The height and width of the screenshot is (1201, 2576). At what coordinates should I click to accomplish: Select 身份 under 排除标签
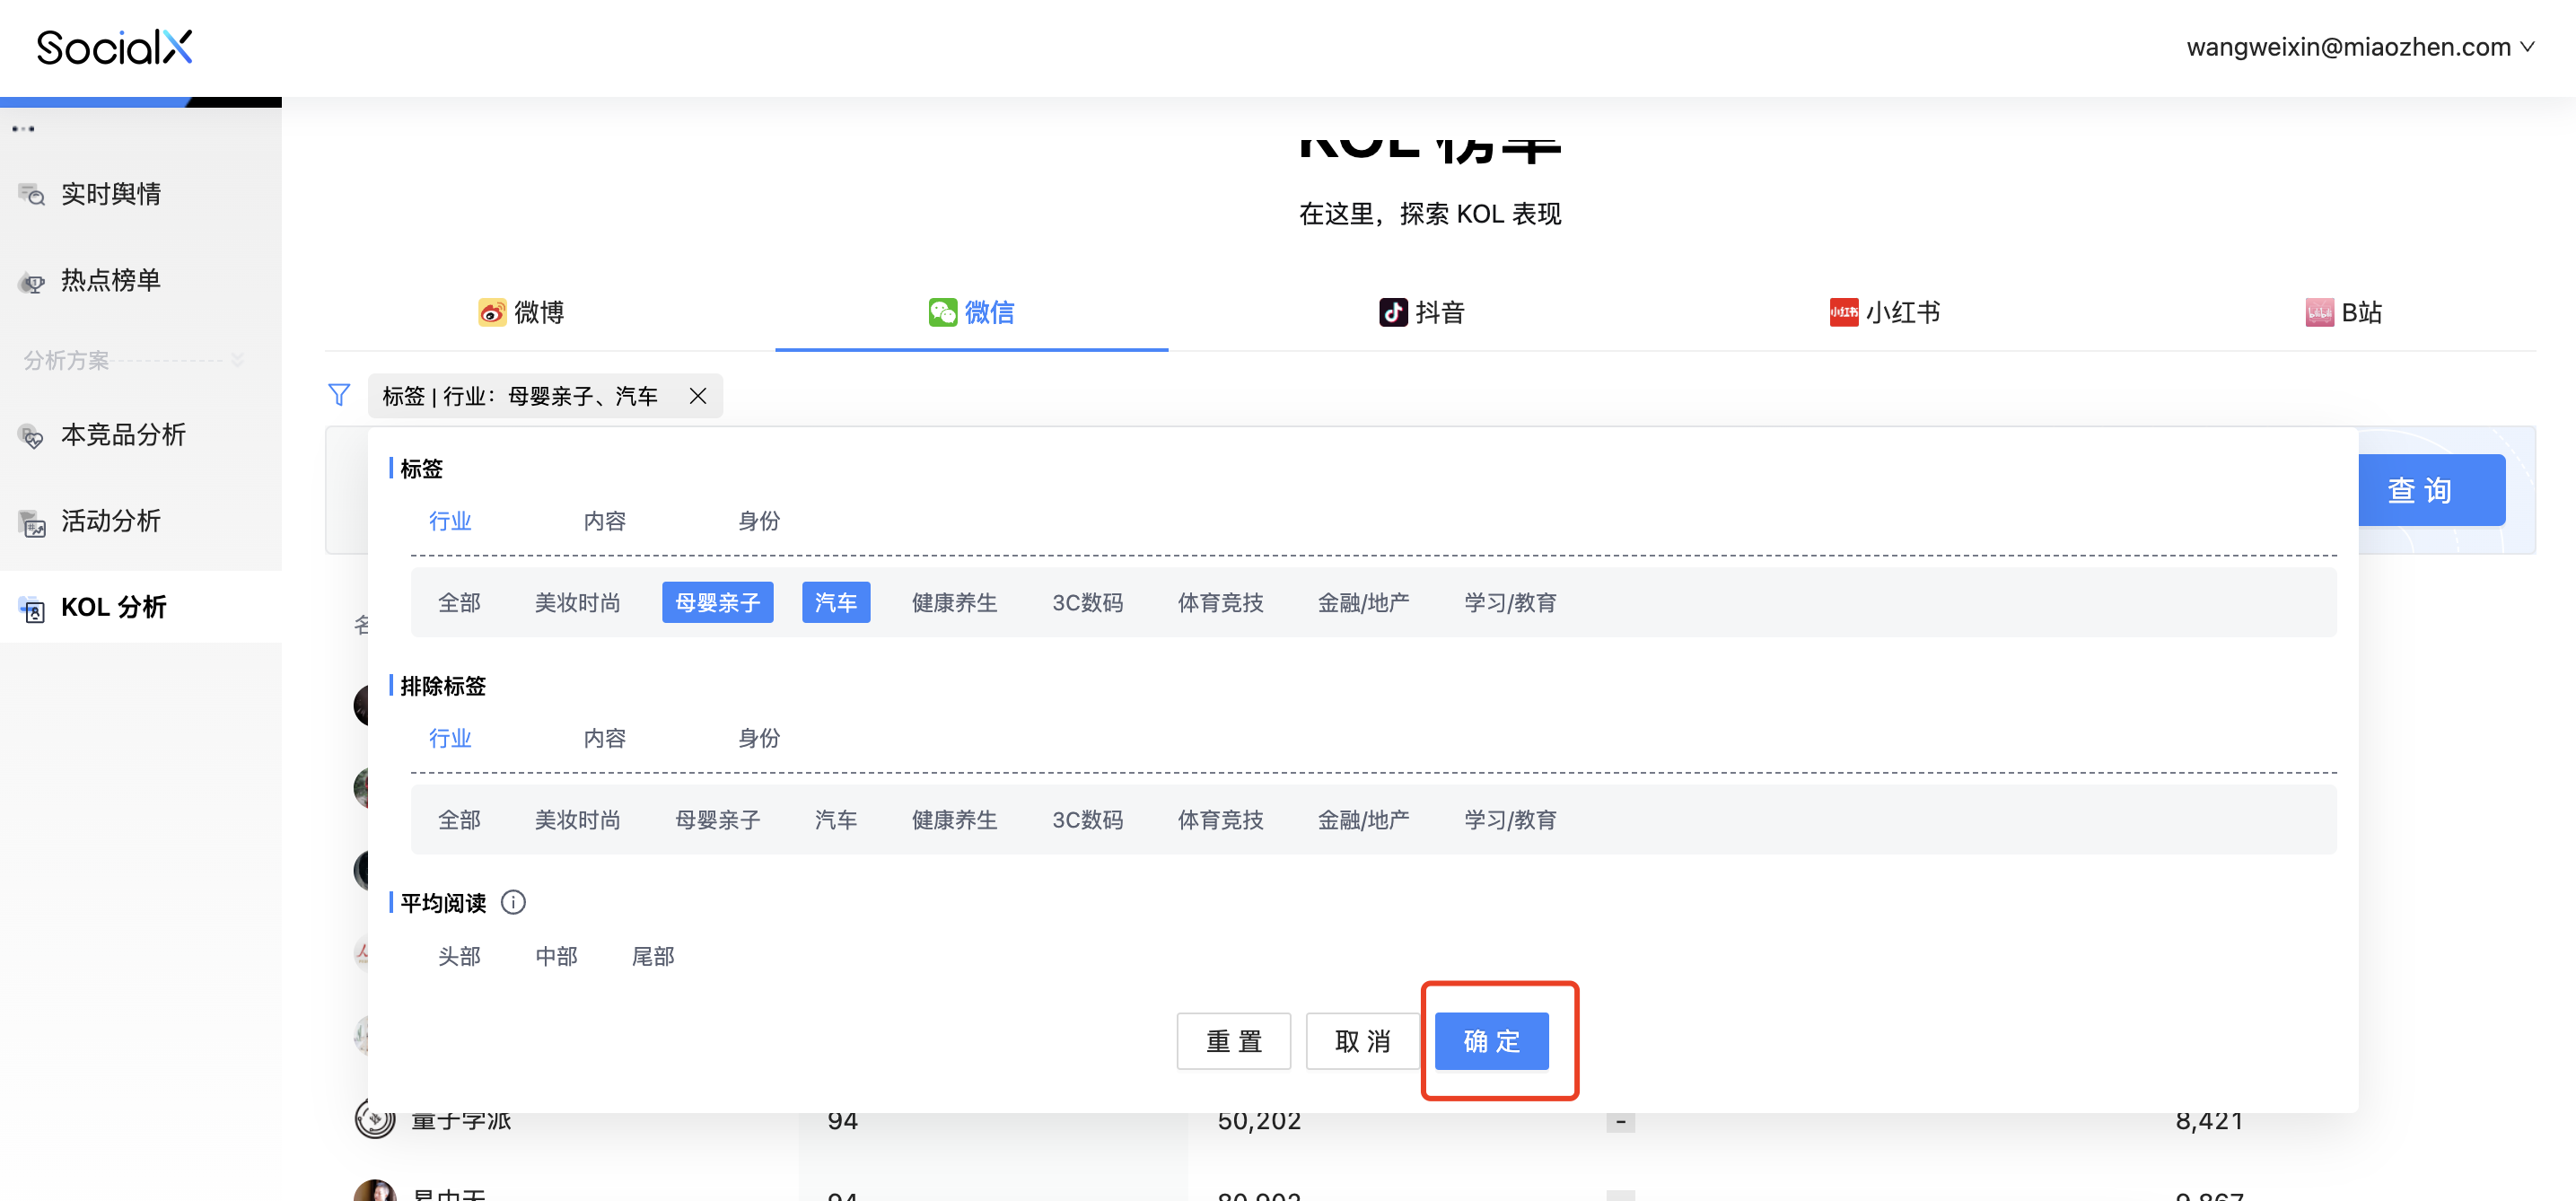759,739
